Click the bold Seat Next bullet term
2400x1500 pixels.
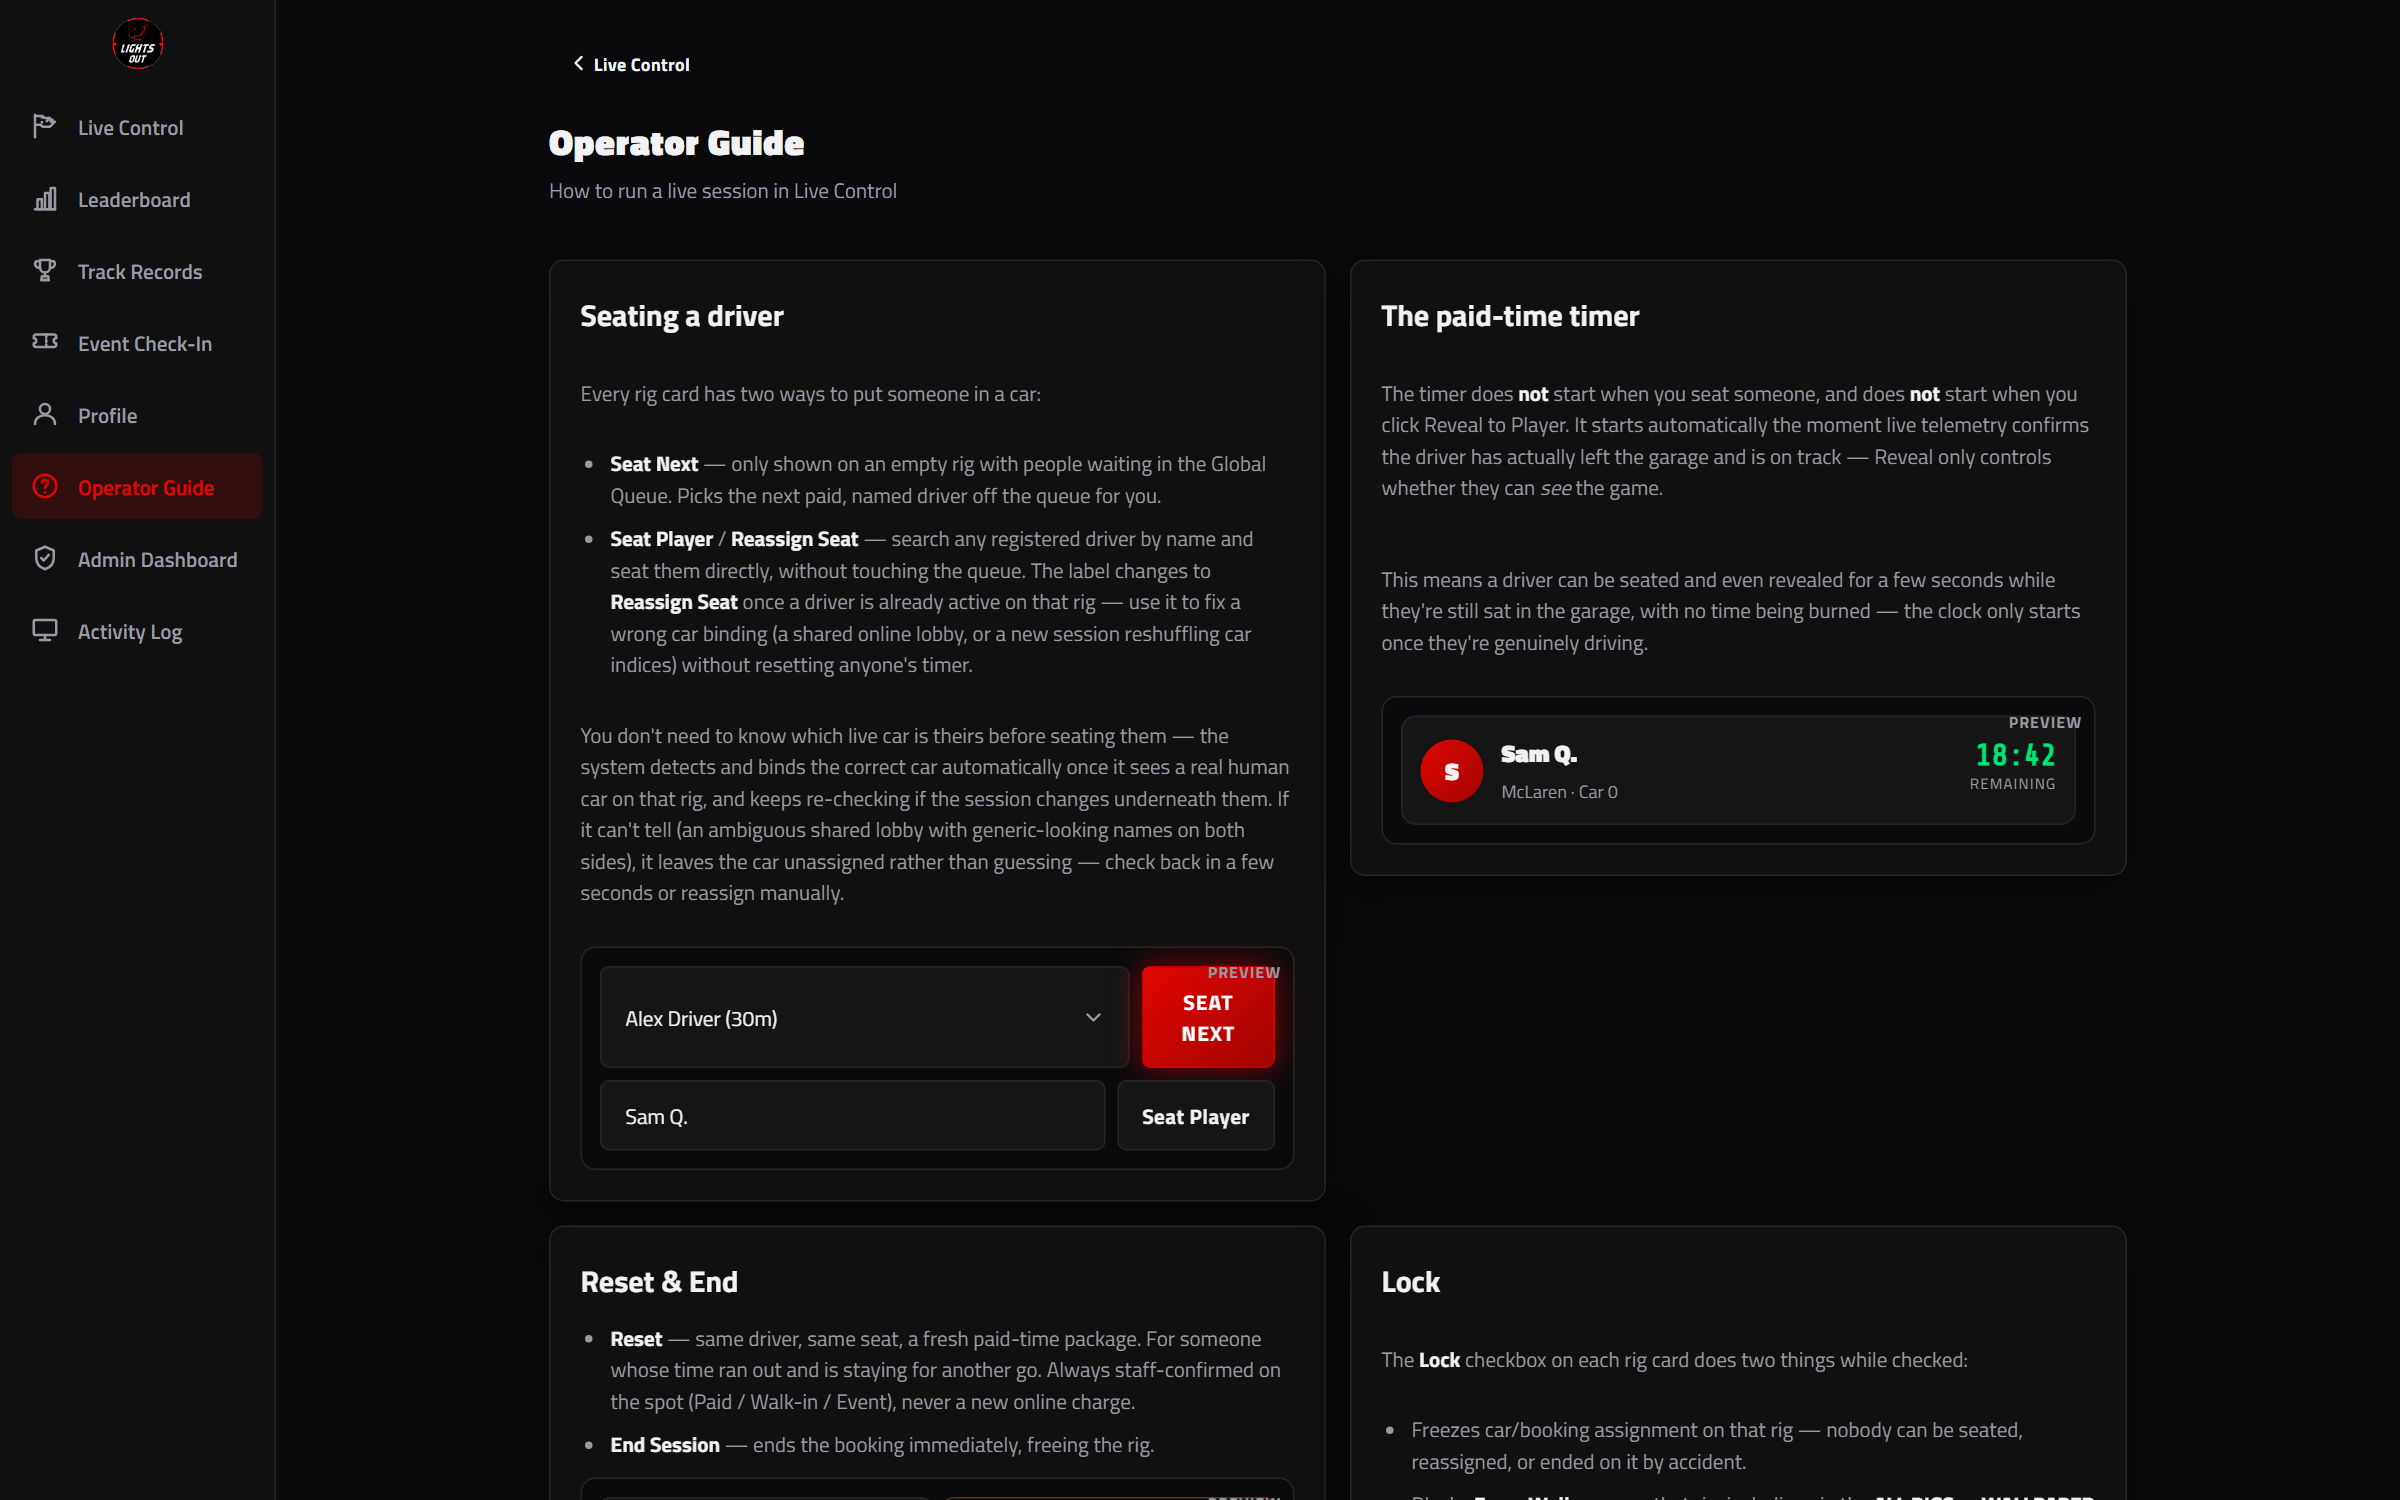pos(654,463)
